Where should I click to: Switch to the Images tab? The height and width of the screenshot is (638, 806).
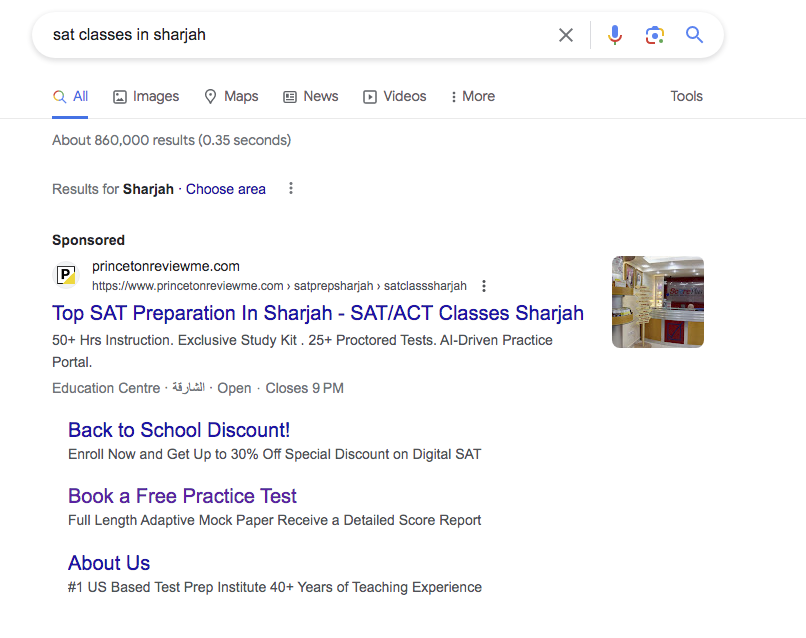pos(146,97)
